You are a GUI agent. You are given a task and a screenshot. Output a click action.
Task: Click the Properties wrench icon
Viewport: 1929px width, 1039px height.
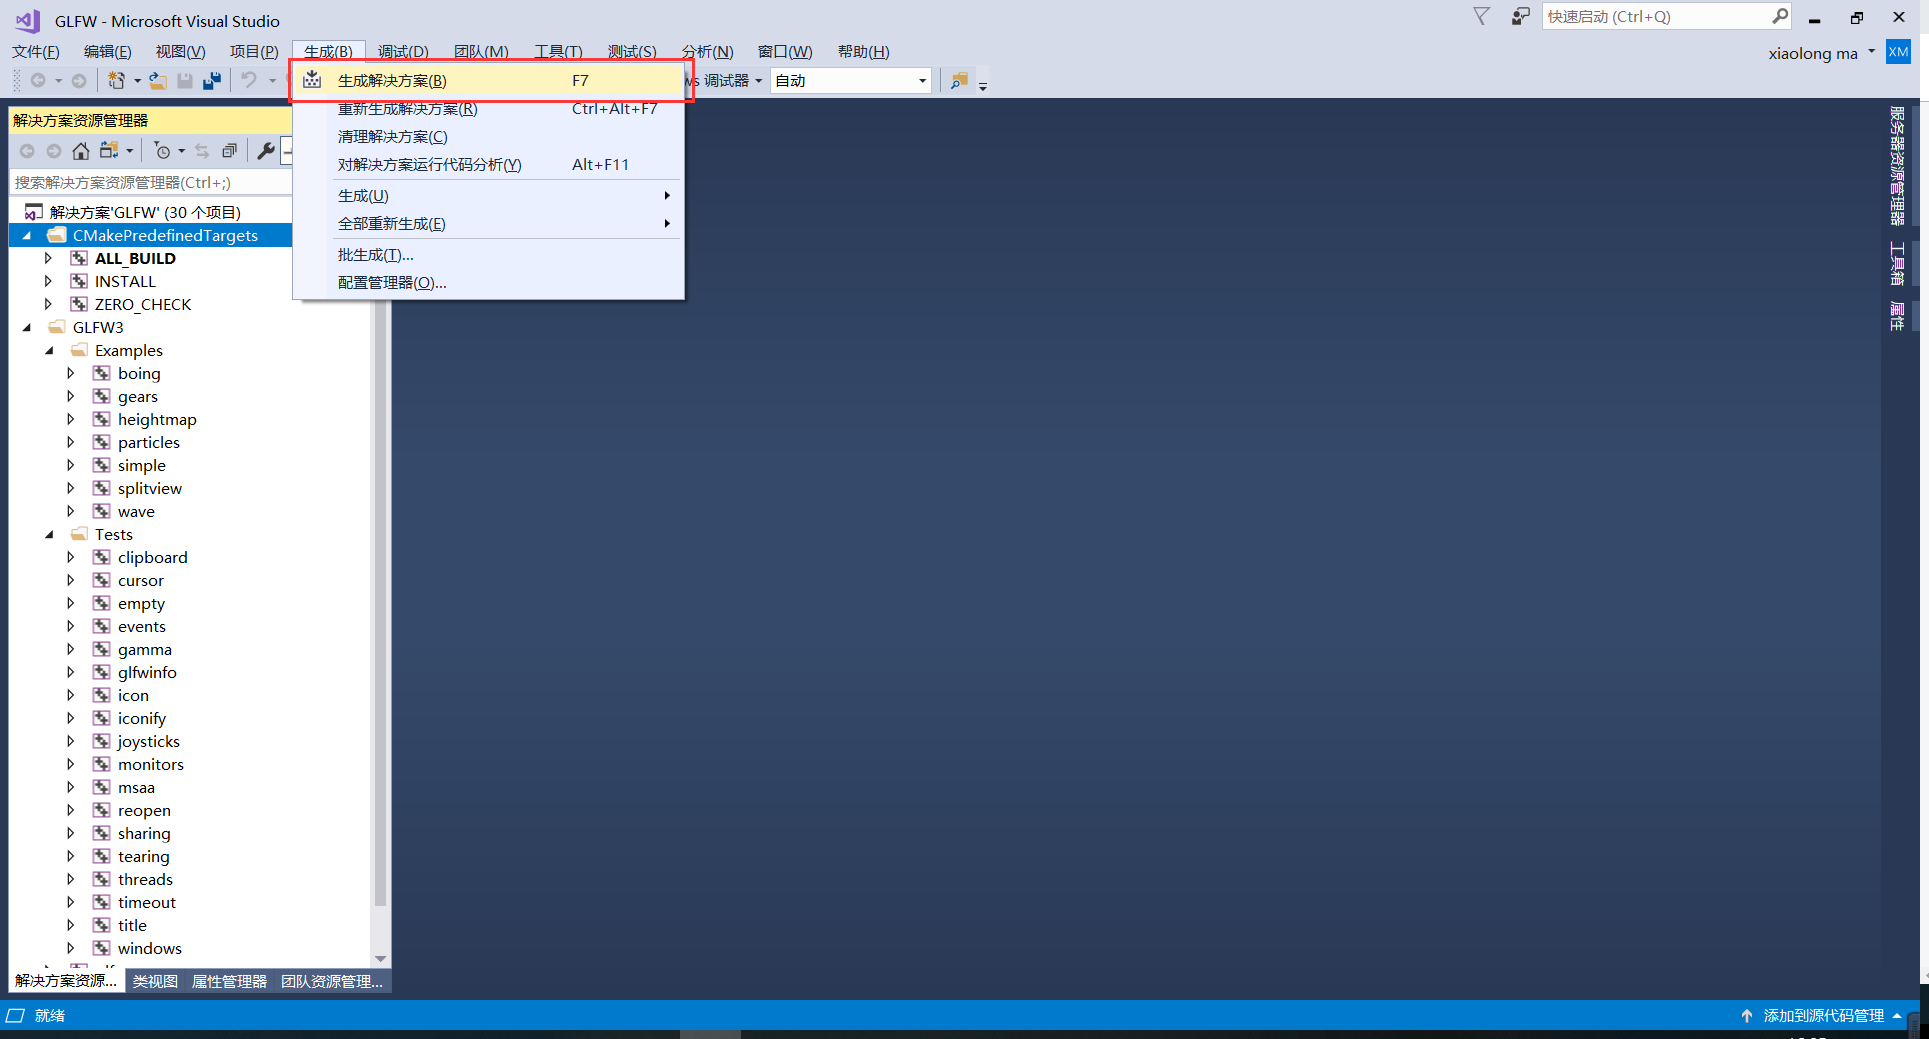pos(266,151)
